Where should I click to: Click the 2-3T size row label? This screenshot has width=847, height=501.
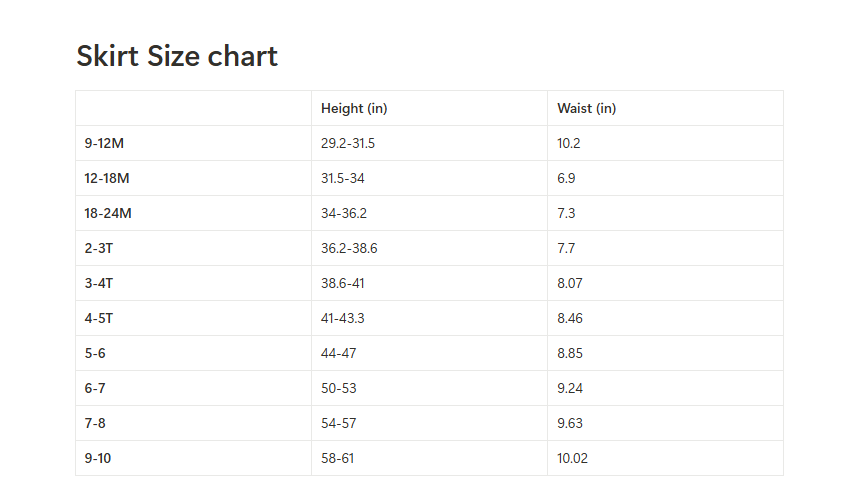(99, 248)
